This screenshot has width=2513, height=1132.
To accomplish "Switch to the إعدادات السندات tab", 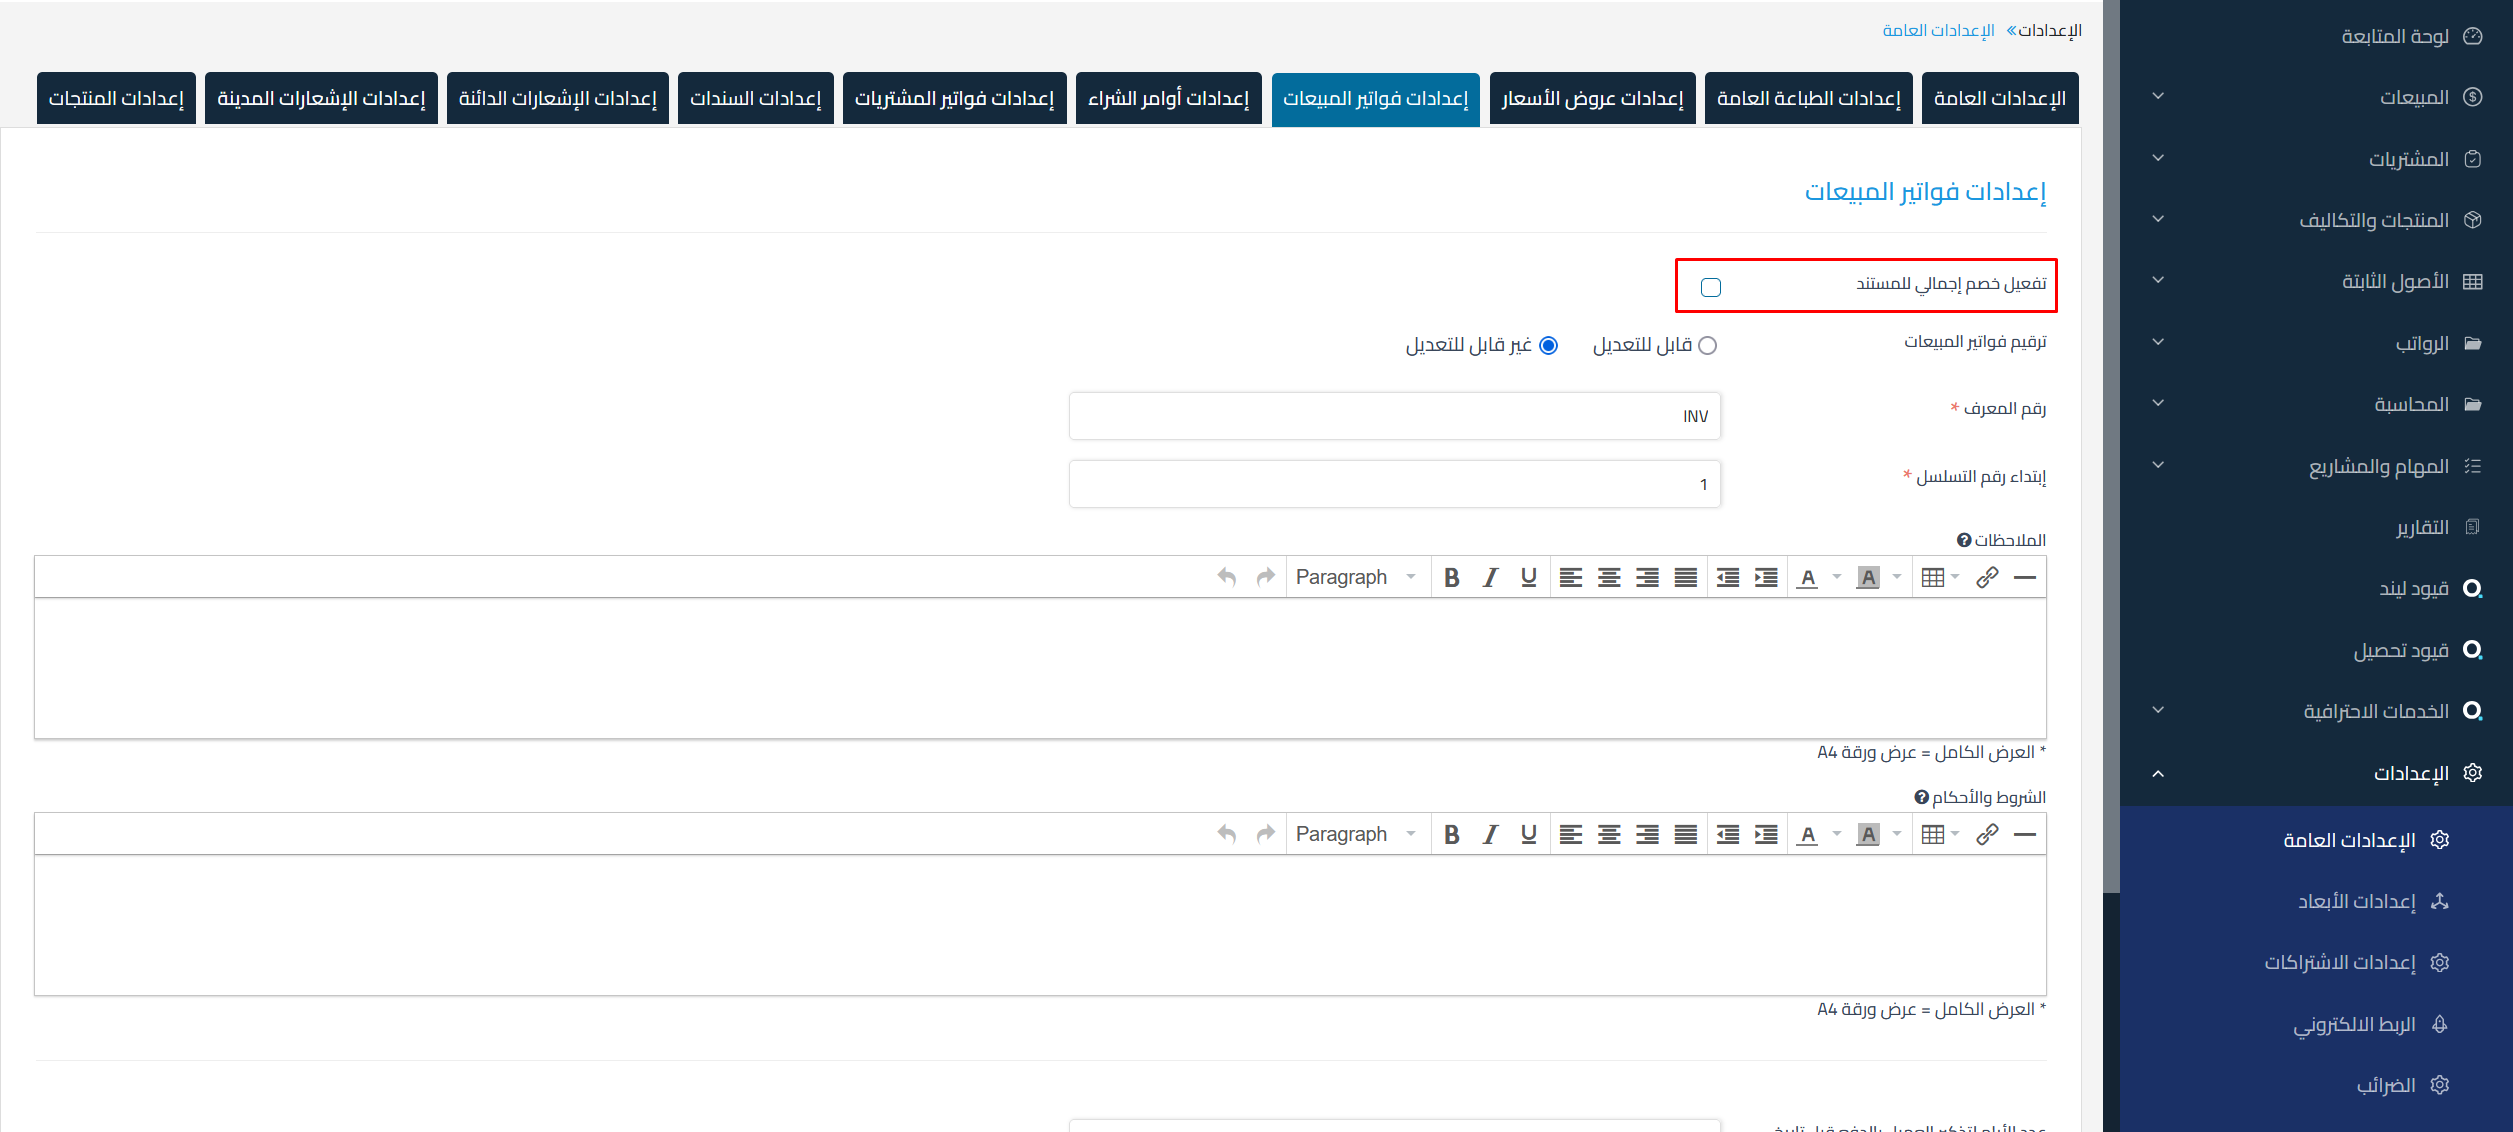I will coord(756,98).
